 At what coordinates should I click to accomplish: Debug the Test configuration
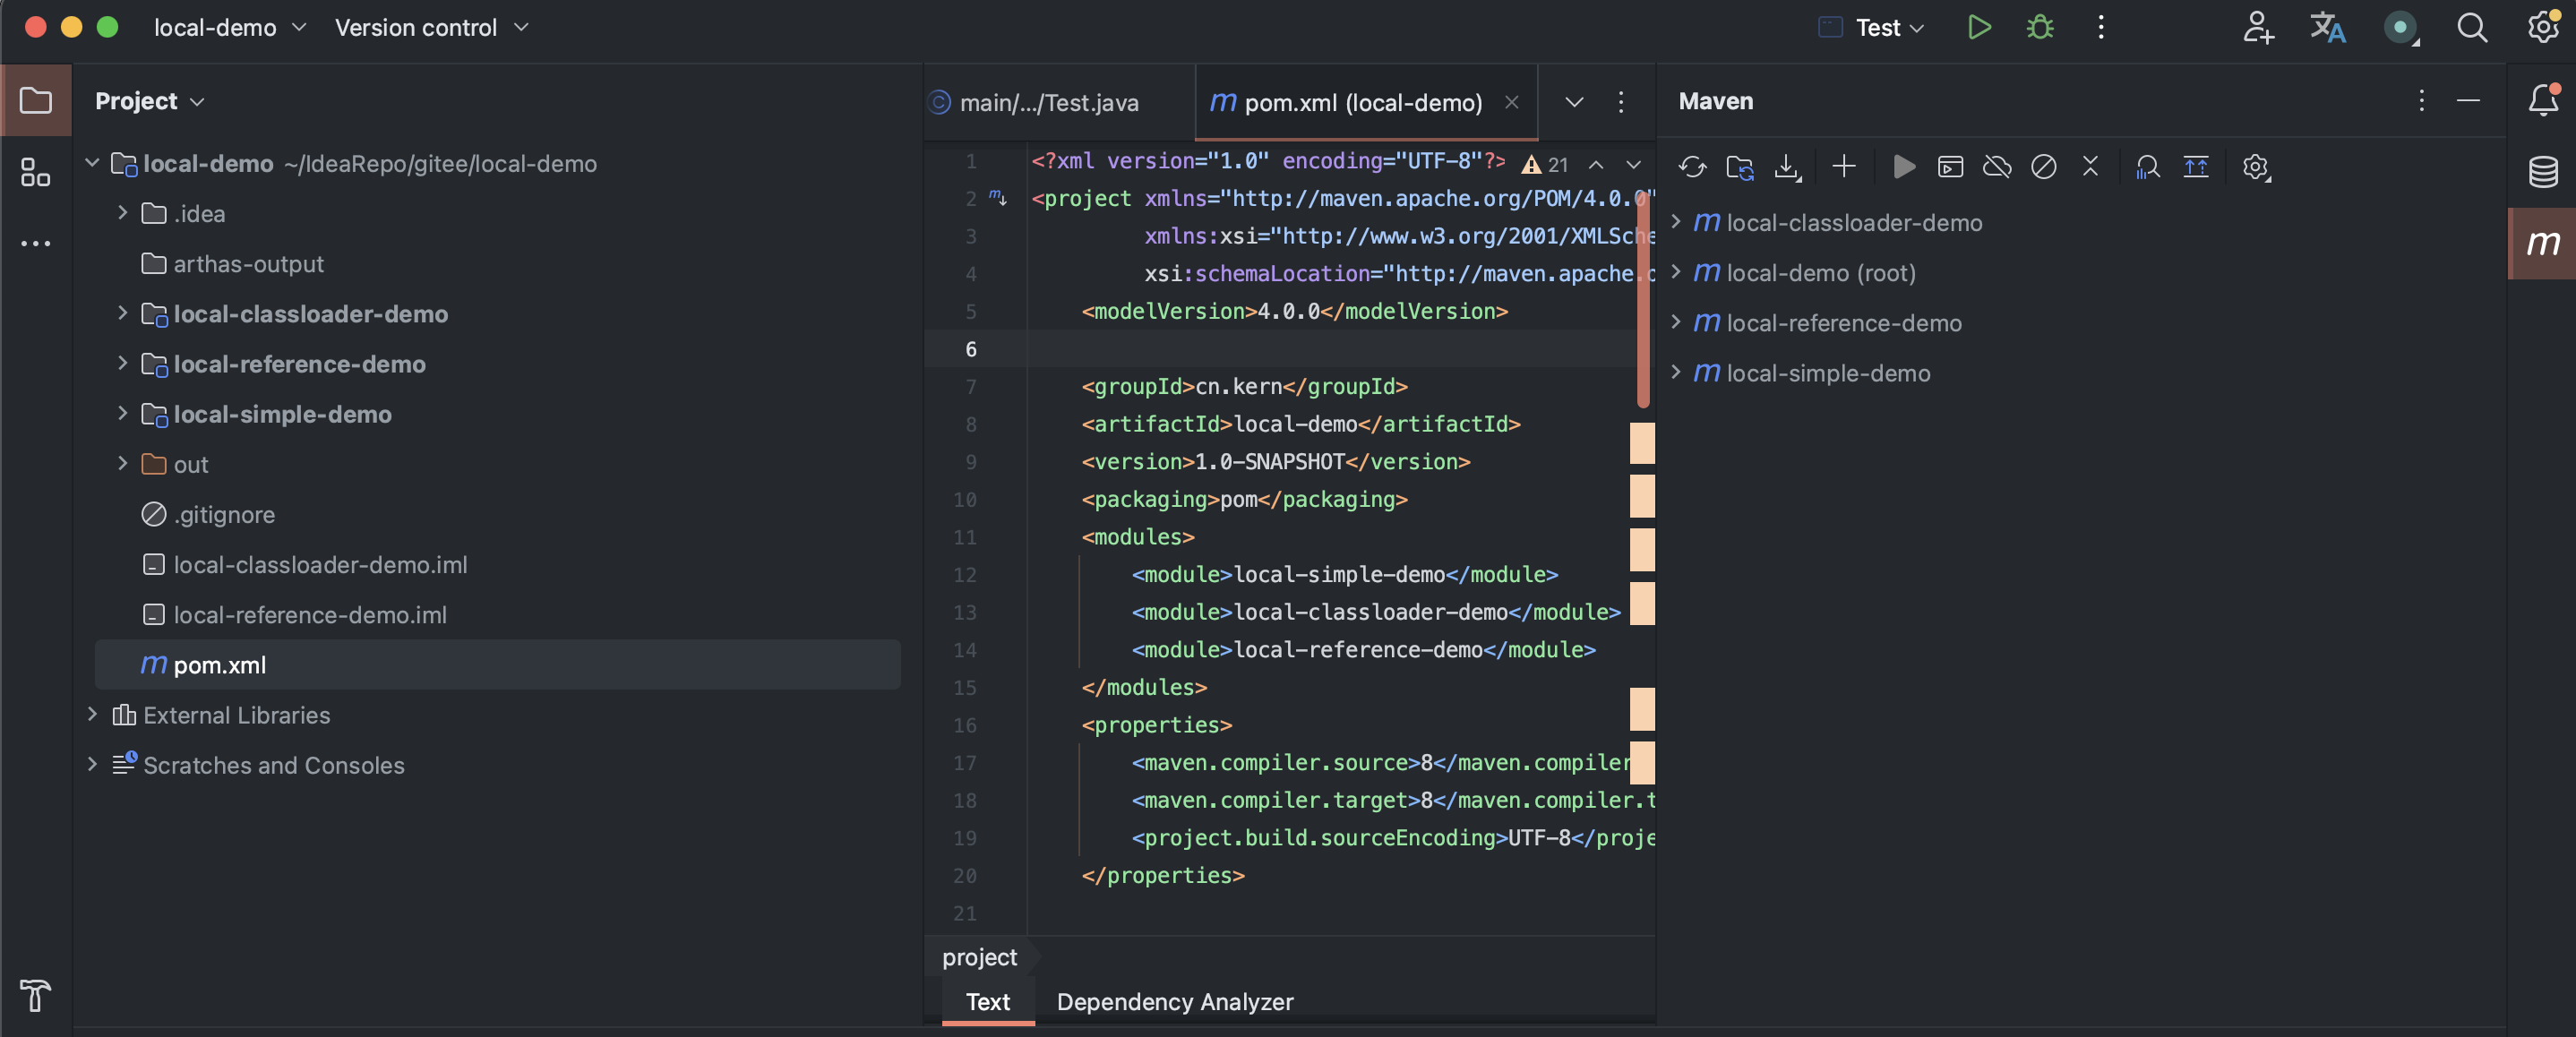[x=2040, y=27]
